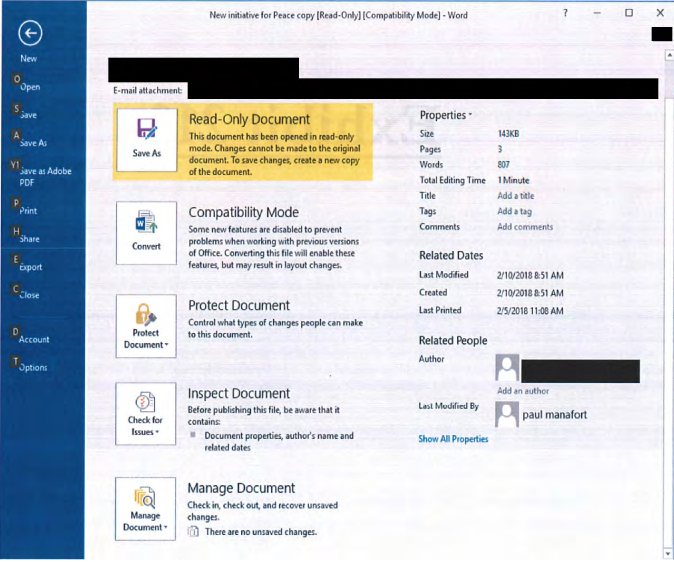This screenshot has width=674, height=562.
Task: Click the back arrow circle icon
Action: point(30,33)
